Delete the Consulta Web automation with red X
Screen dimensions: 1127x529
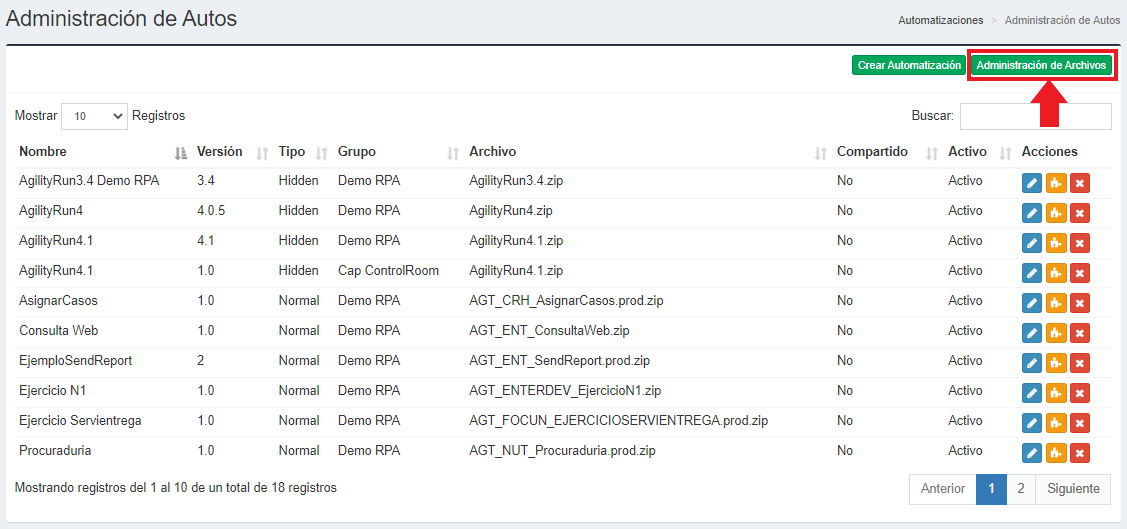[1080, 333]
